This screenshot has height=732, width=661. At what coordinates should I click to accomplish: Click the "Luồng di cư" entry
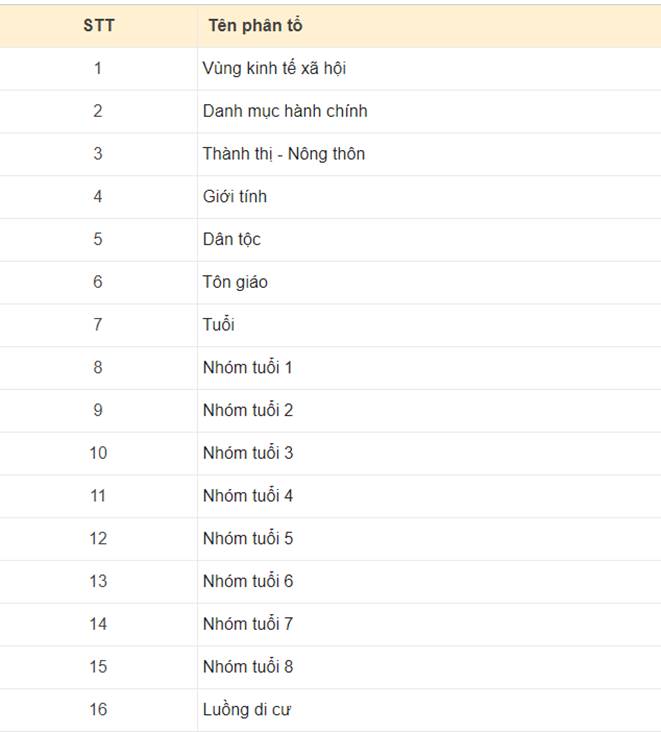247,710
